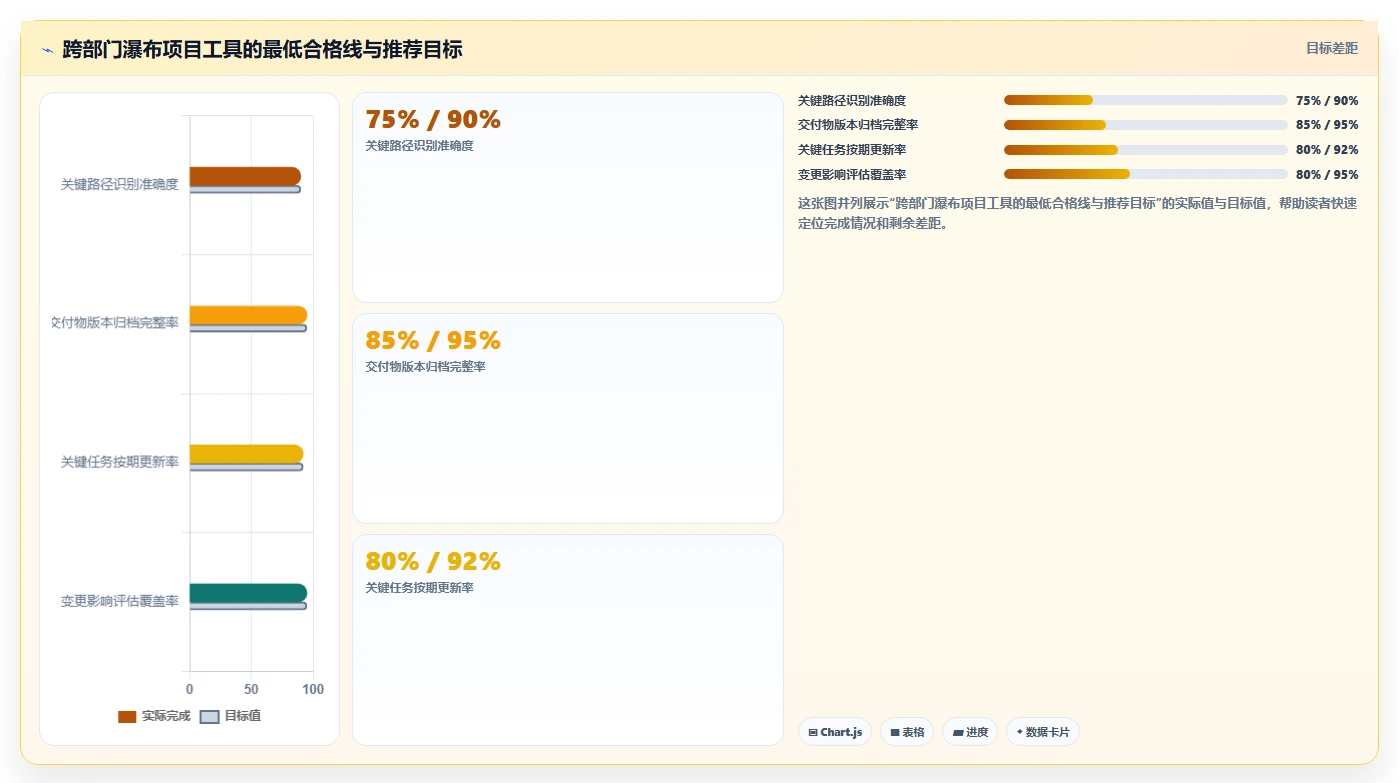
Task: Click the 交付物版本归档完整率 progress bar
Action: [1146, 125]
